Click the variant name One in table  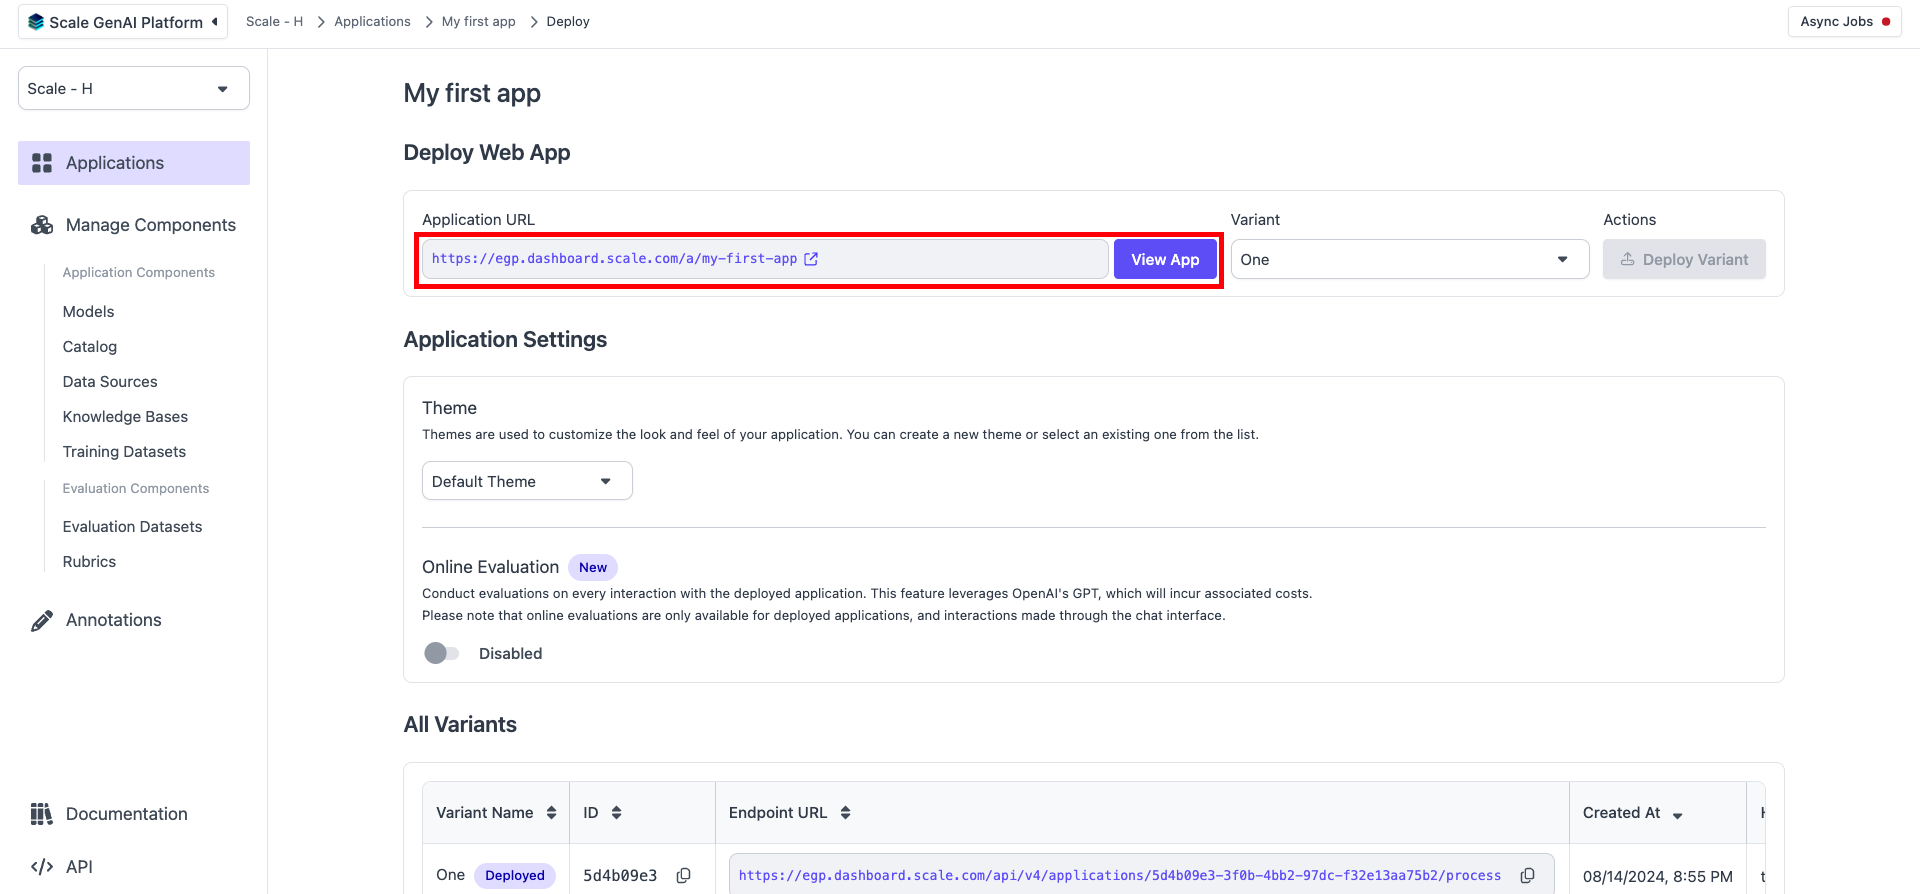click(450, 876)
